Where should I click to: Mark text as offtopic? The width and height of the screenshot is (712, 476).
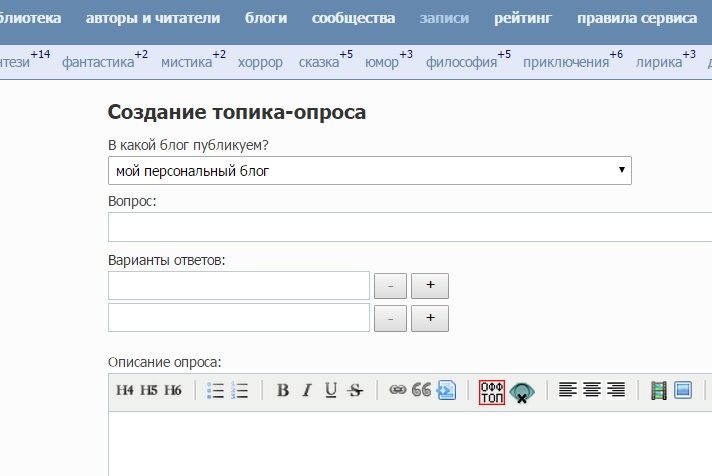click(492, 391)
